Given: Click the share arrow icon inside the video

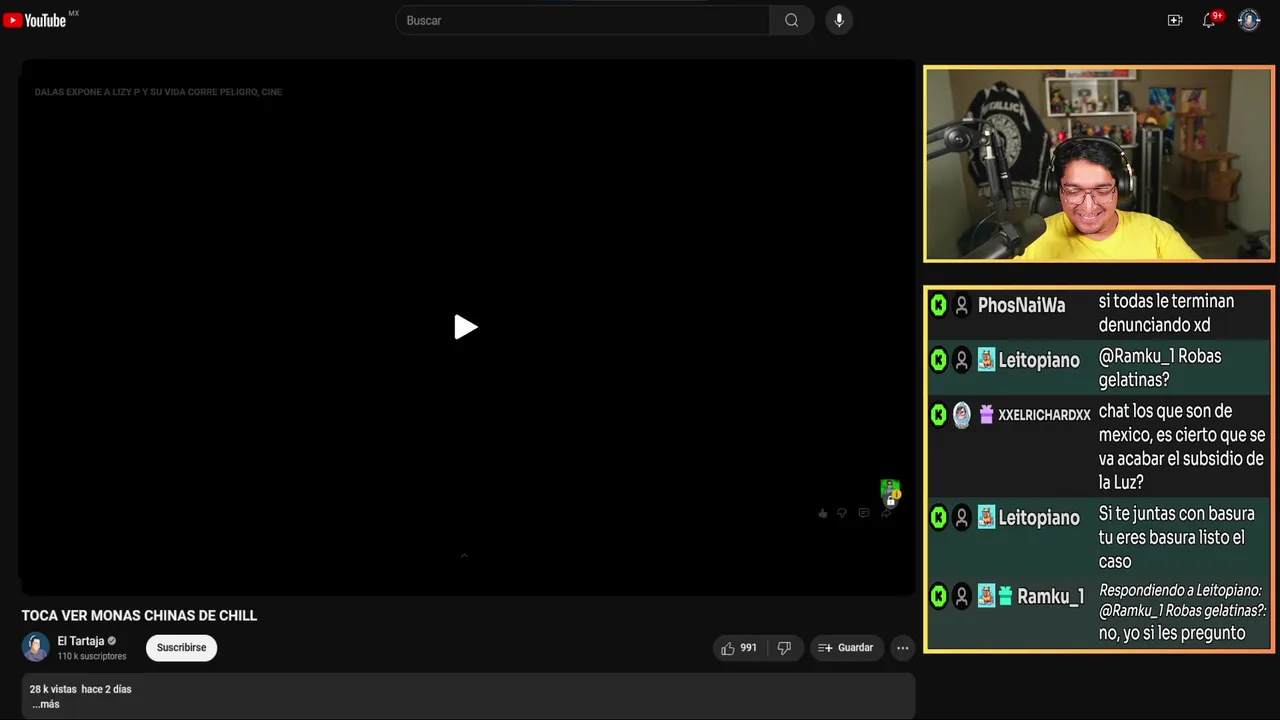Looking at the screenshot, I should pos(886,513).
